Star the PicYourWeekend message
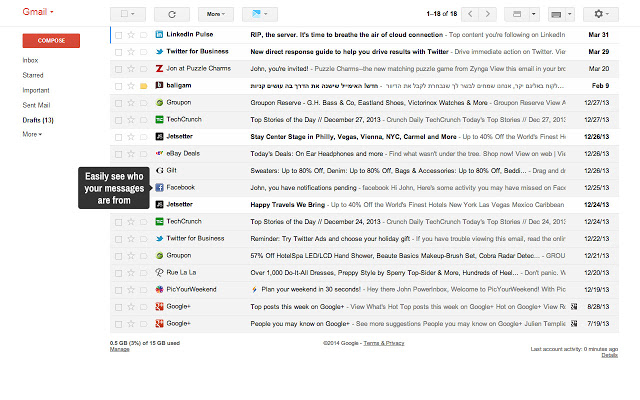This screenshot has width=640, height=400. (131, 290)
